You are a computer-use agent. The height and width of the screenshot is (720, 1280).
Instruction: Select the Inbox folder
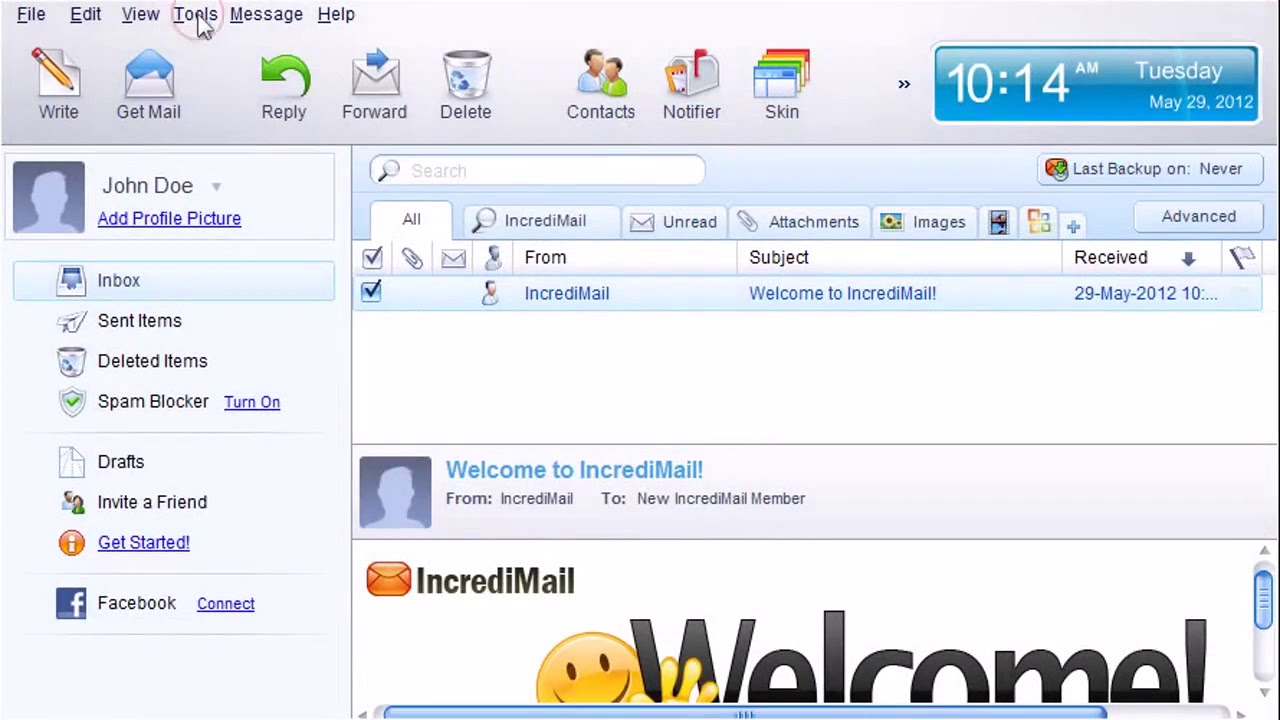coord(174,281)
